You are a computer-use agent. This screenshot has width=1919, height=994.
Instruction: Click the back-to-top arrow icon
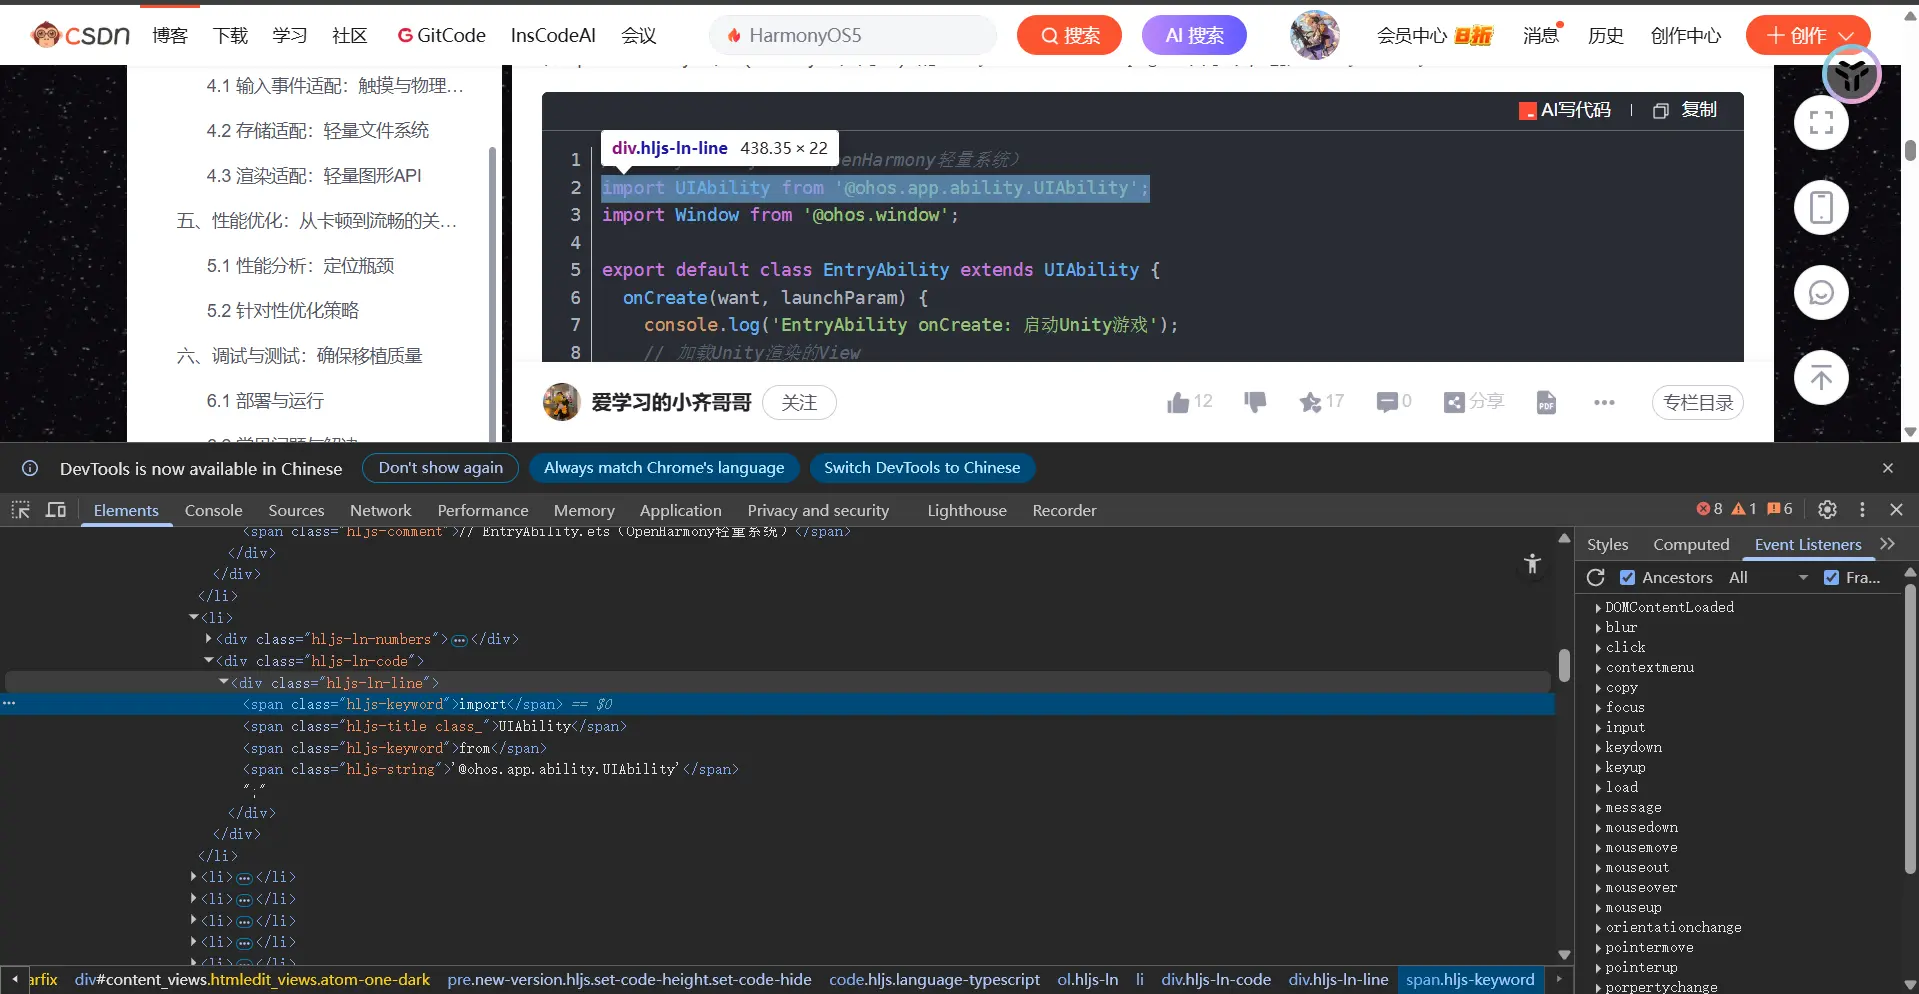pos(1821,378)
